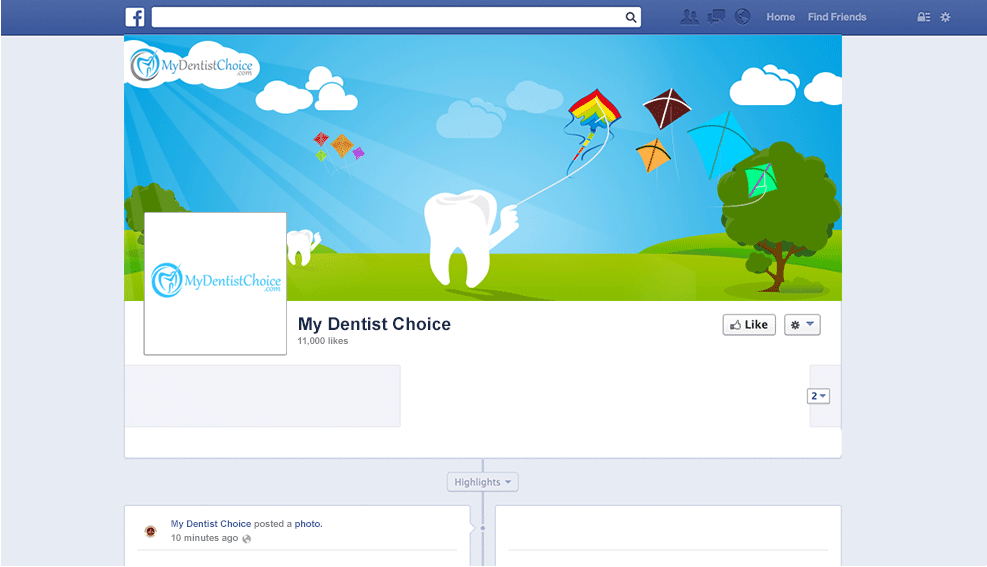Open the page gear options dropdown
Viewport: 987px width, 567px height.
pyautogui.click(x=802, y=325)
